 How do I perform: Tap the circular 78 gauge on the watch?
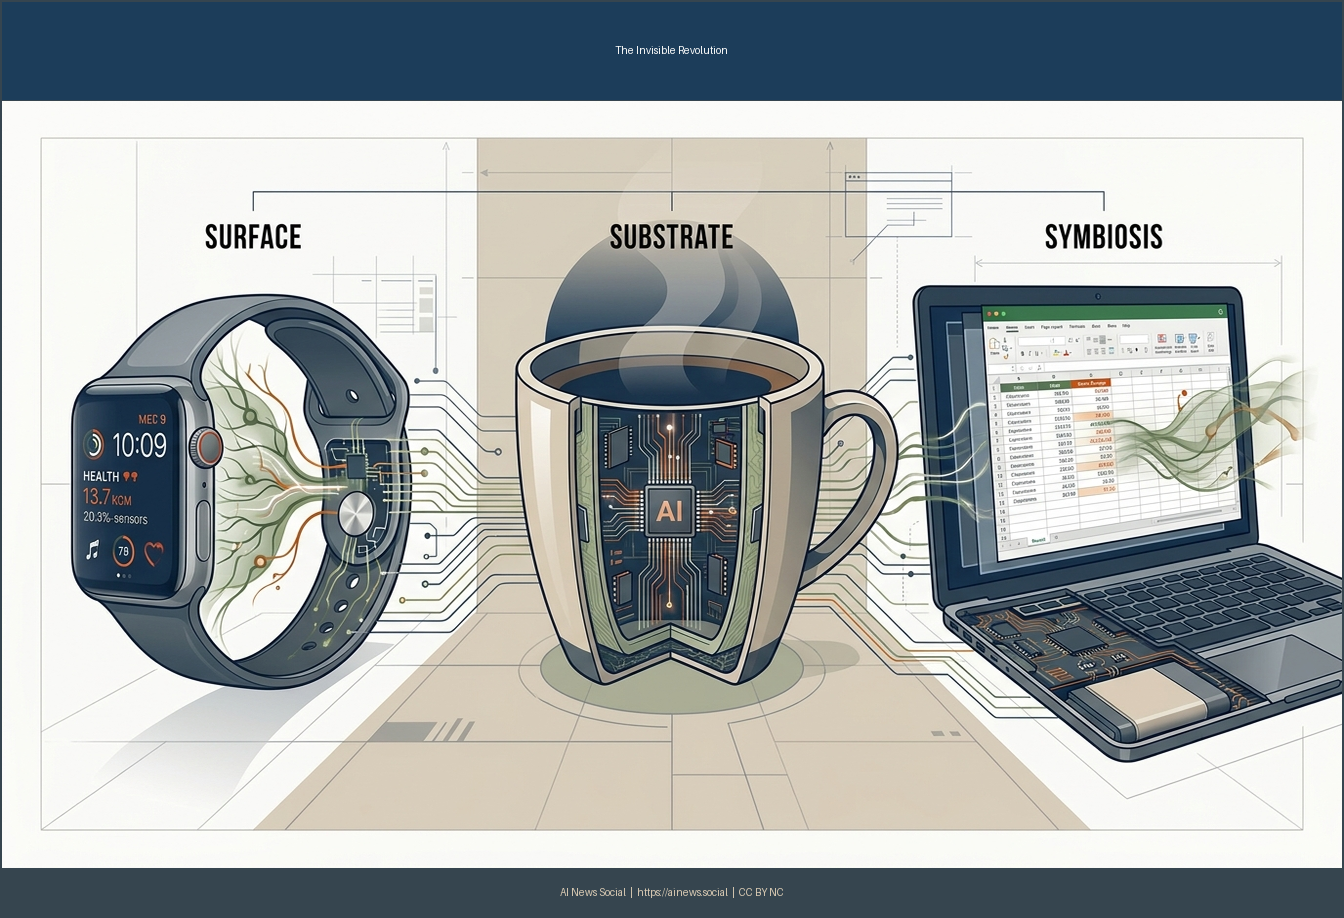(x=123, y=551)
